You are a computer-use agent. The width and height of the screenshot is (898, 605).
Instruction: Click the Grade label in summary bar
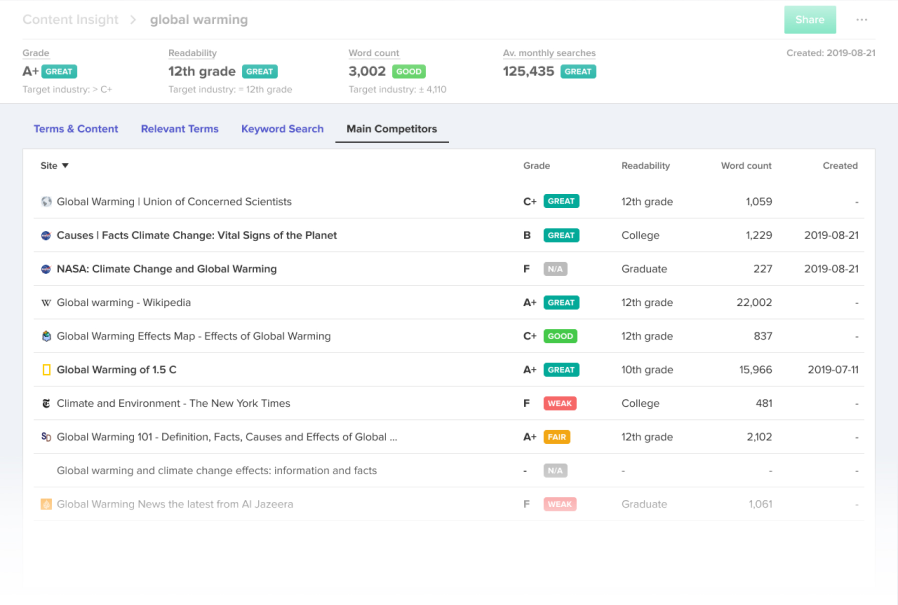36,53
